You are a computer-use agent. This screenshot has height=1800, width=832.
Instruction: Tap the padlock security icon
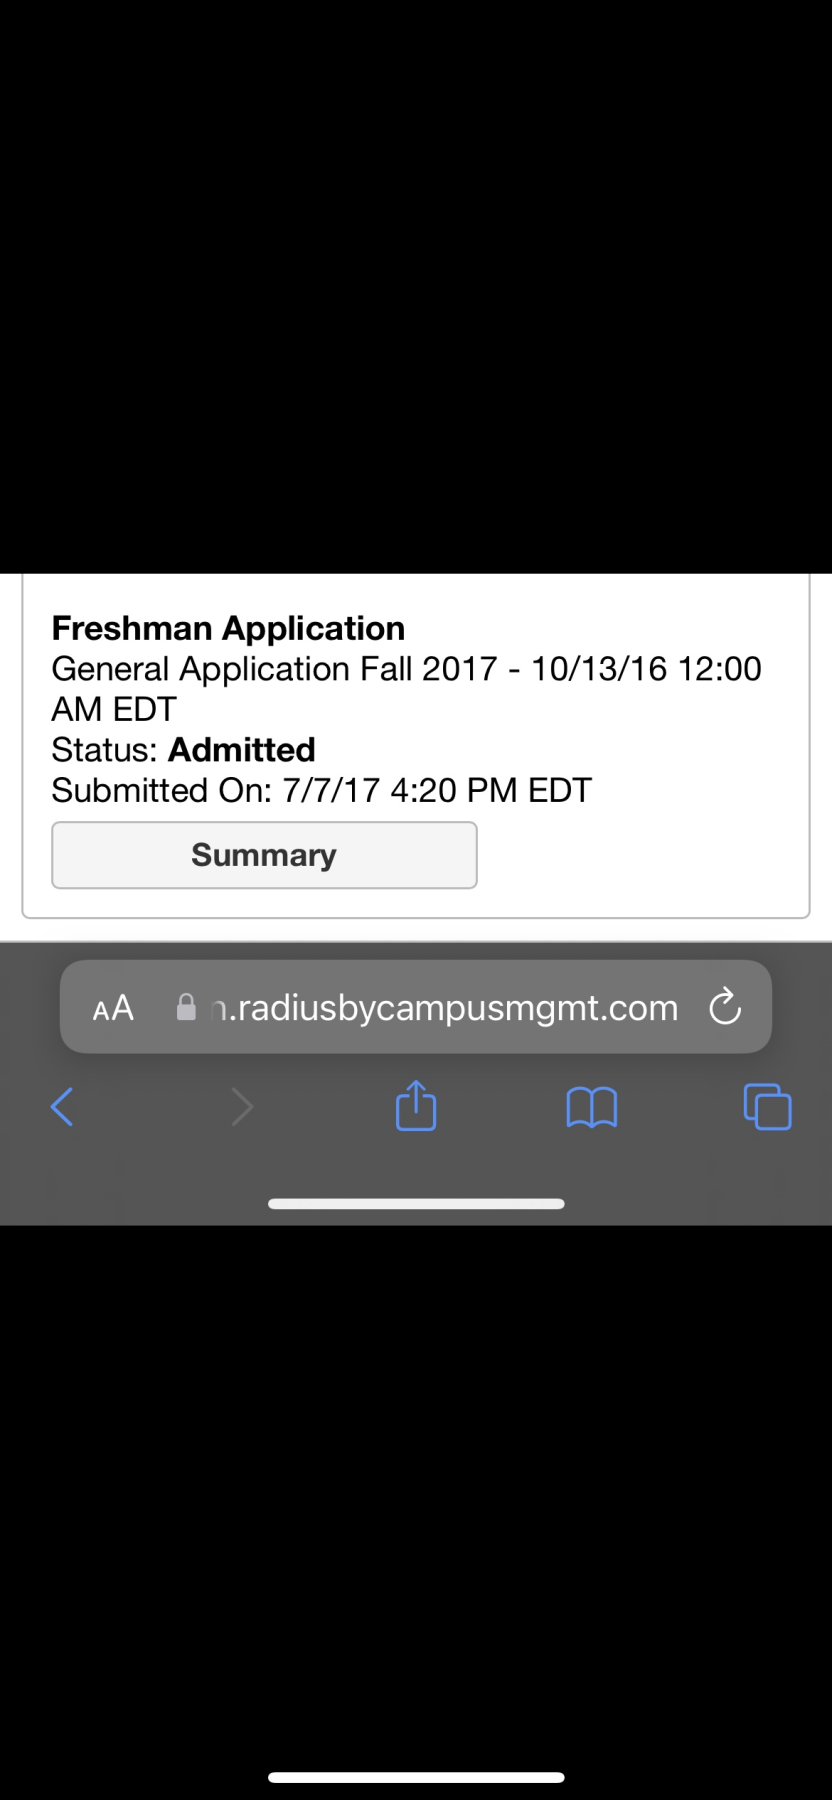pyautogui.click(x=186, y=1007)
